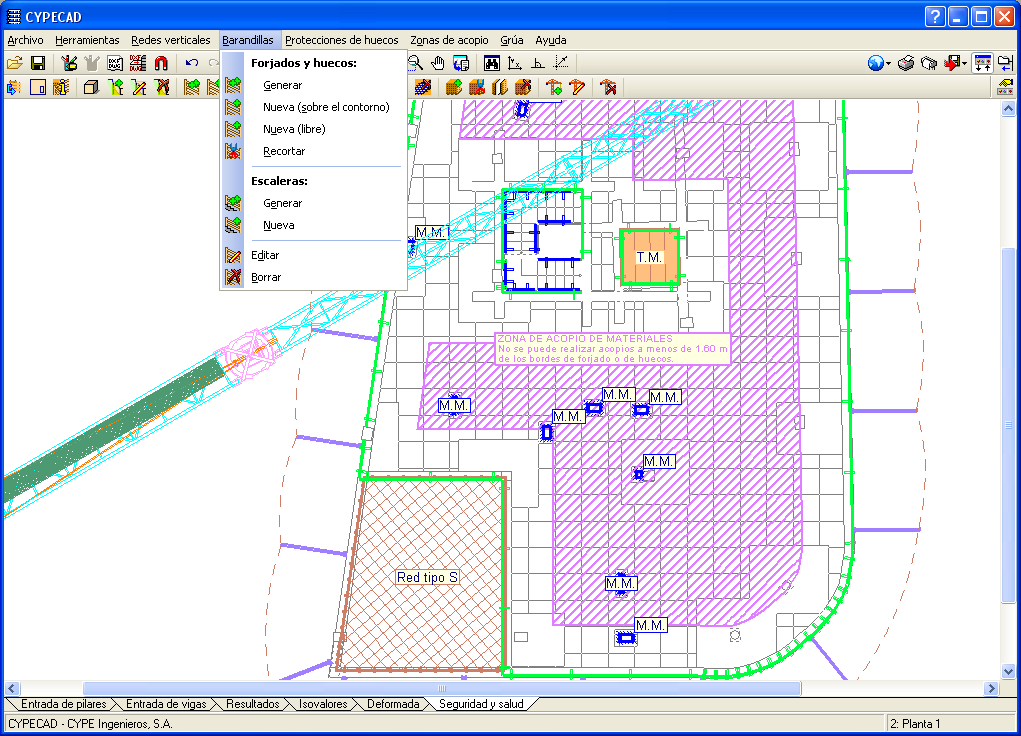Viewport: 1021px width, 736px height.
Task: Open the Zonas de acopio menu
Action: (x=449, y=40)
